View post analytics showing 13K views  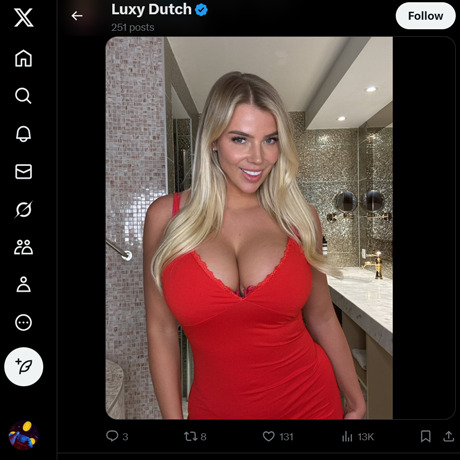tap(358, 437)
